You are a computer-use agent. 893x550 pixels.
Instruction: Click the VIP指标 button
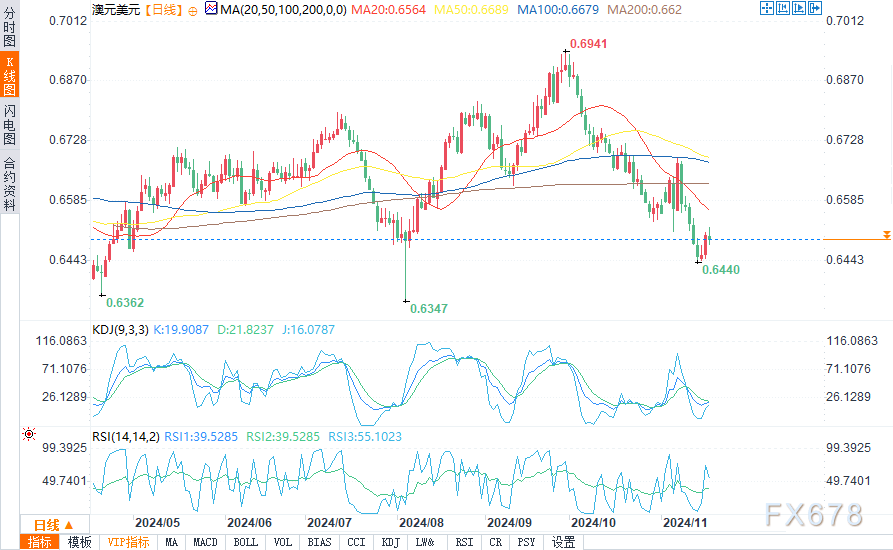pyautogui.click(x=128, y=542)
